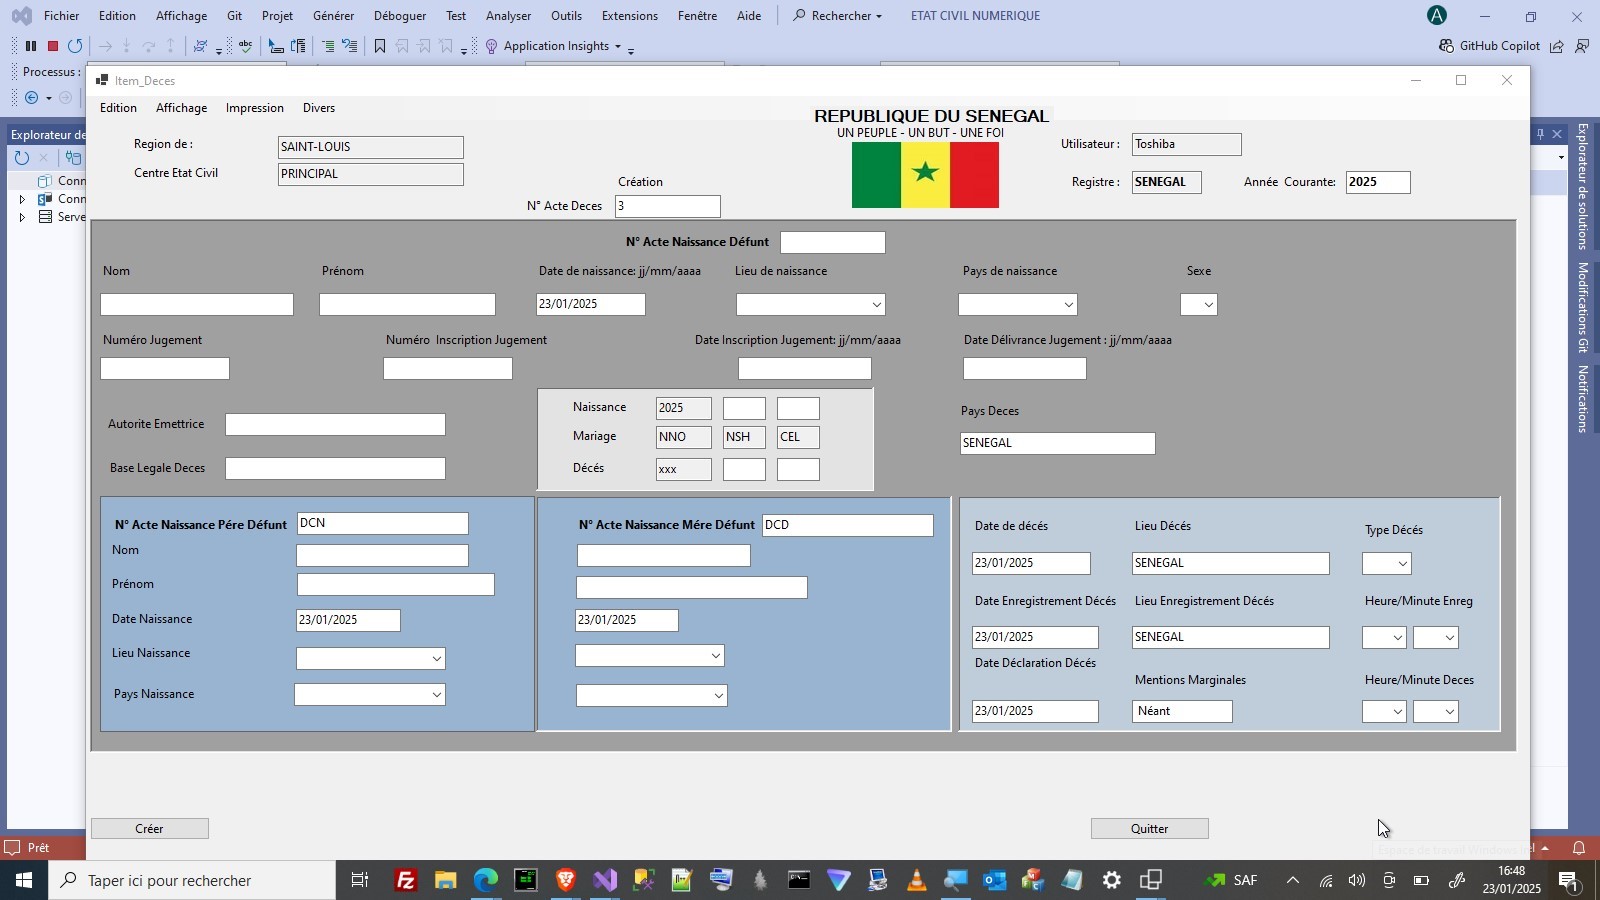
Task: Click the N° Acte Deces field
Action: point(667,207)
